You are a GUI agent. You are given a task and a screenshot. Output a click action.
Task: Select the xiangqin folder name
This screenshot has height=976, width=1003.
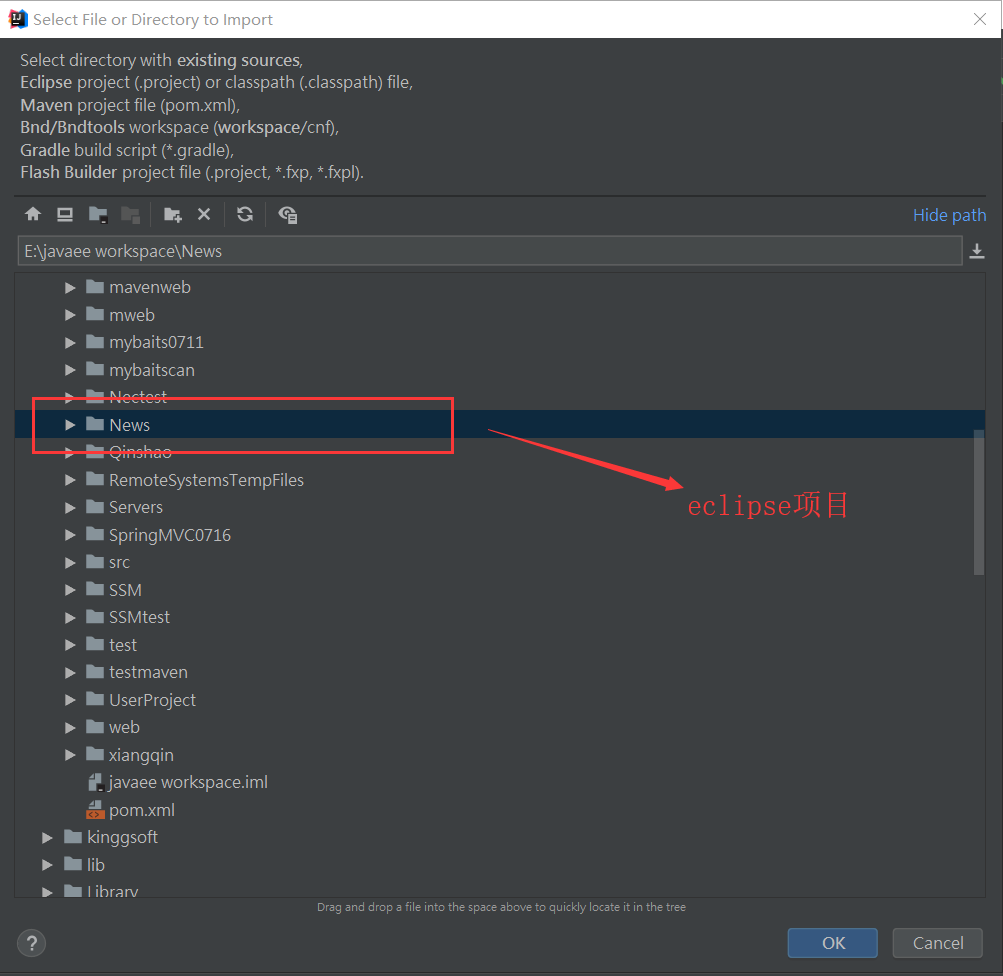[141, 755]
